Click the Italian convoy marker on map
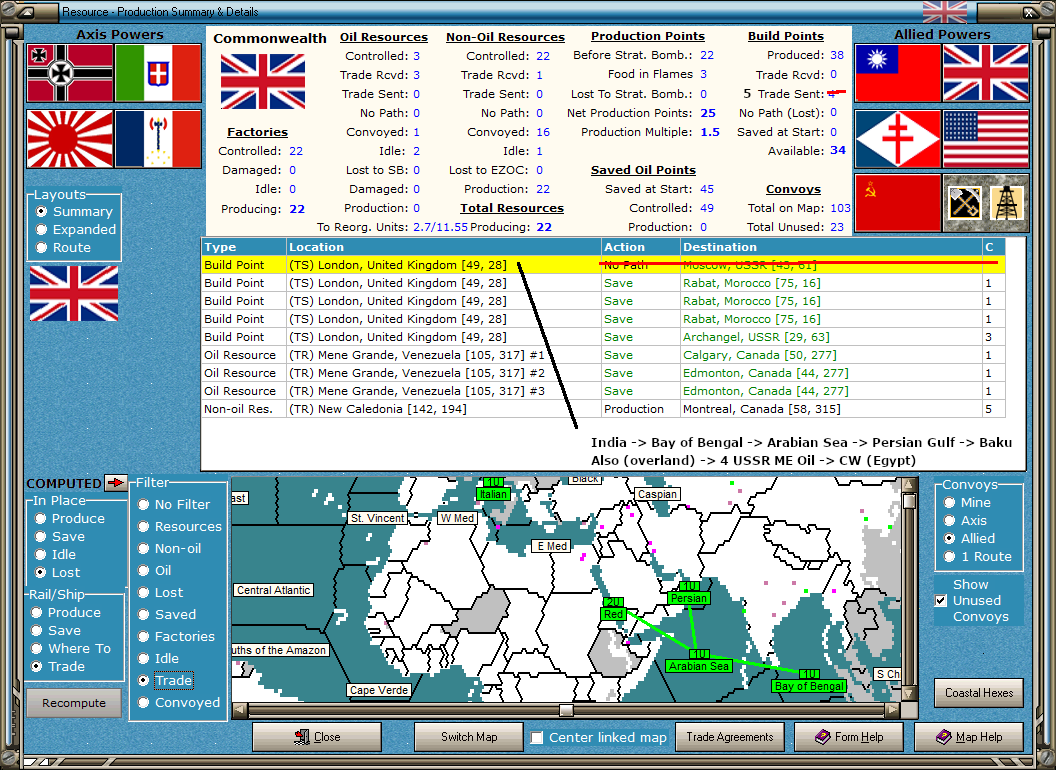This screenshot has height=770, width=1056. pyautogui.click(x=493, y=494)
